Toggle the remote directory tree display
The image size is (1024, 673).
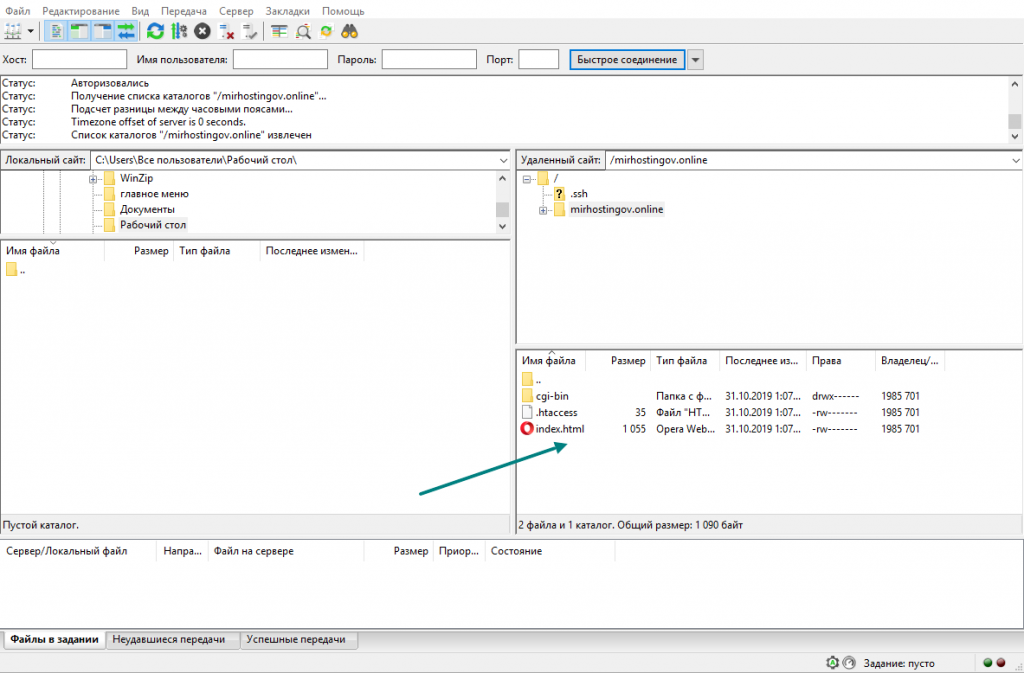point(103,31)
